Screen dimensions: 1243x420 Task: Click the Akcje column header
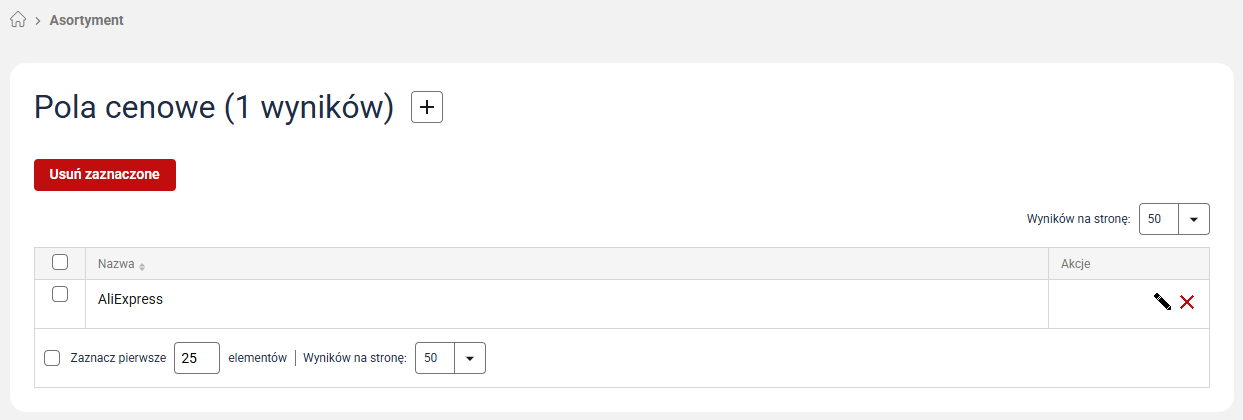pyautogui.click(x=1075, y=264)
